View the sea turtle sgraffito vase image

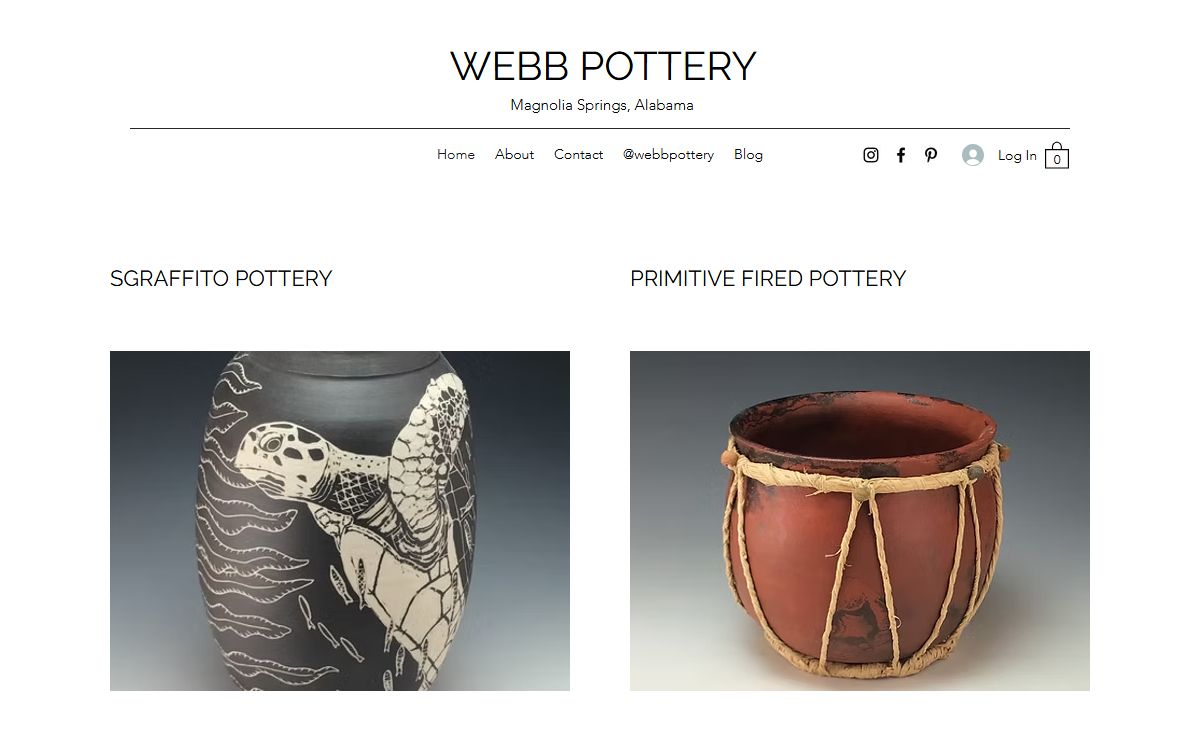(340, 521)
